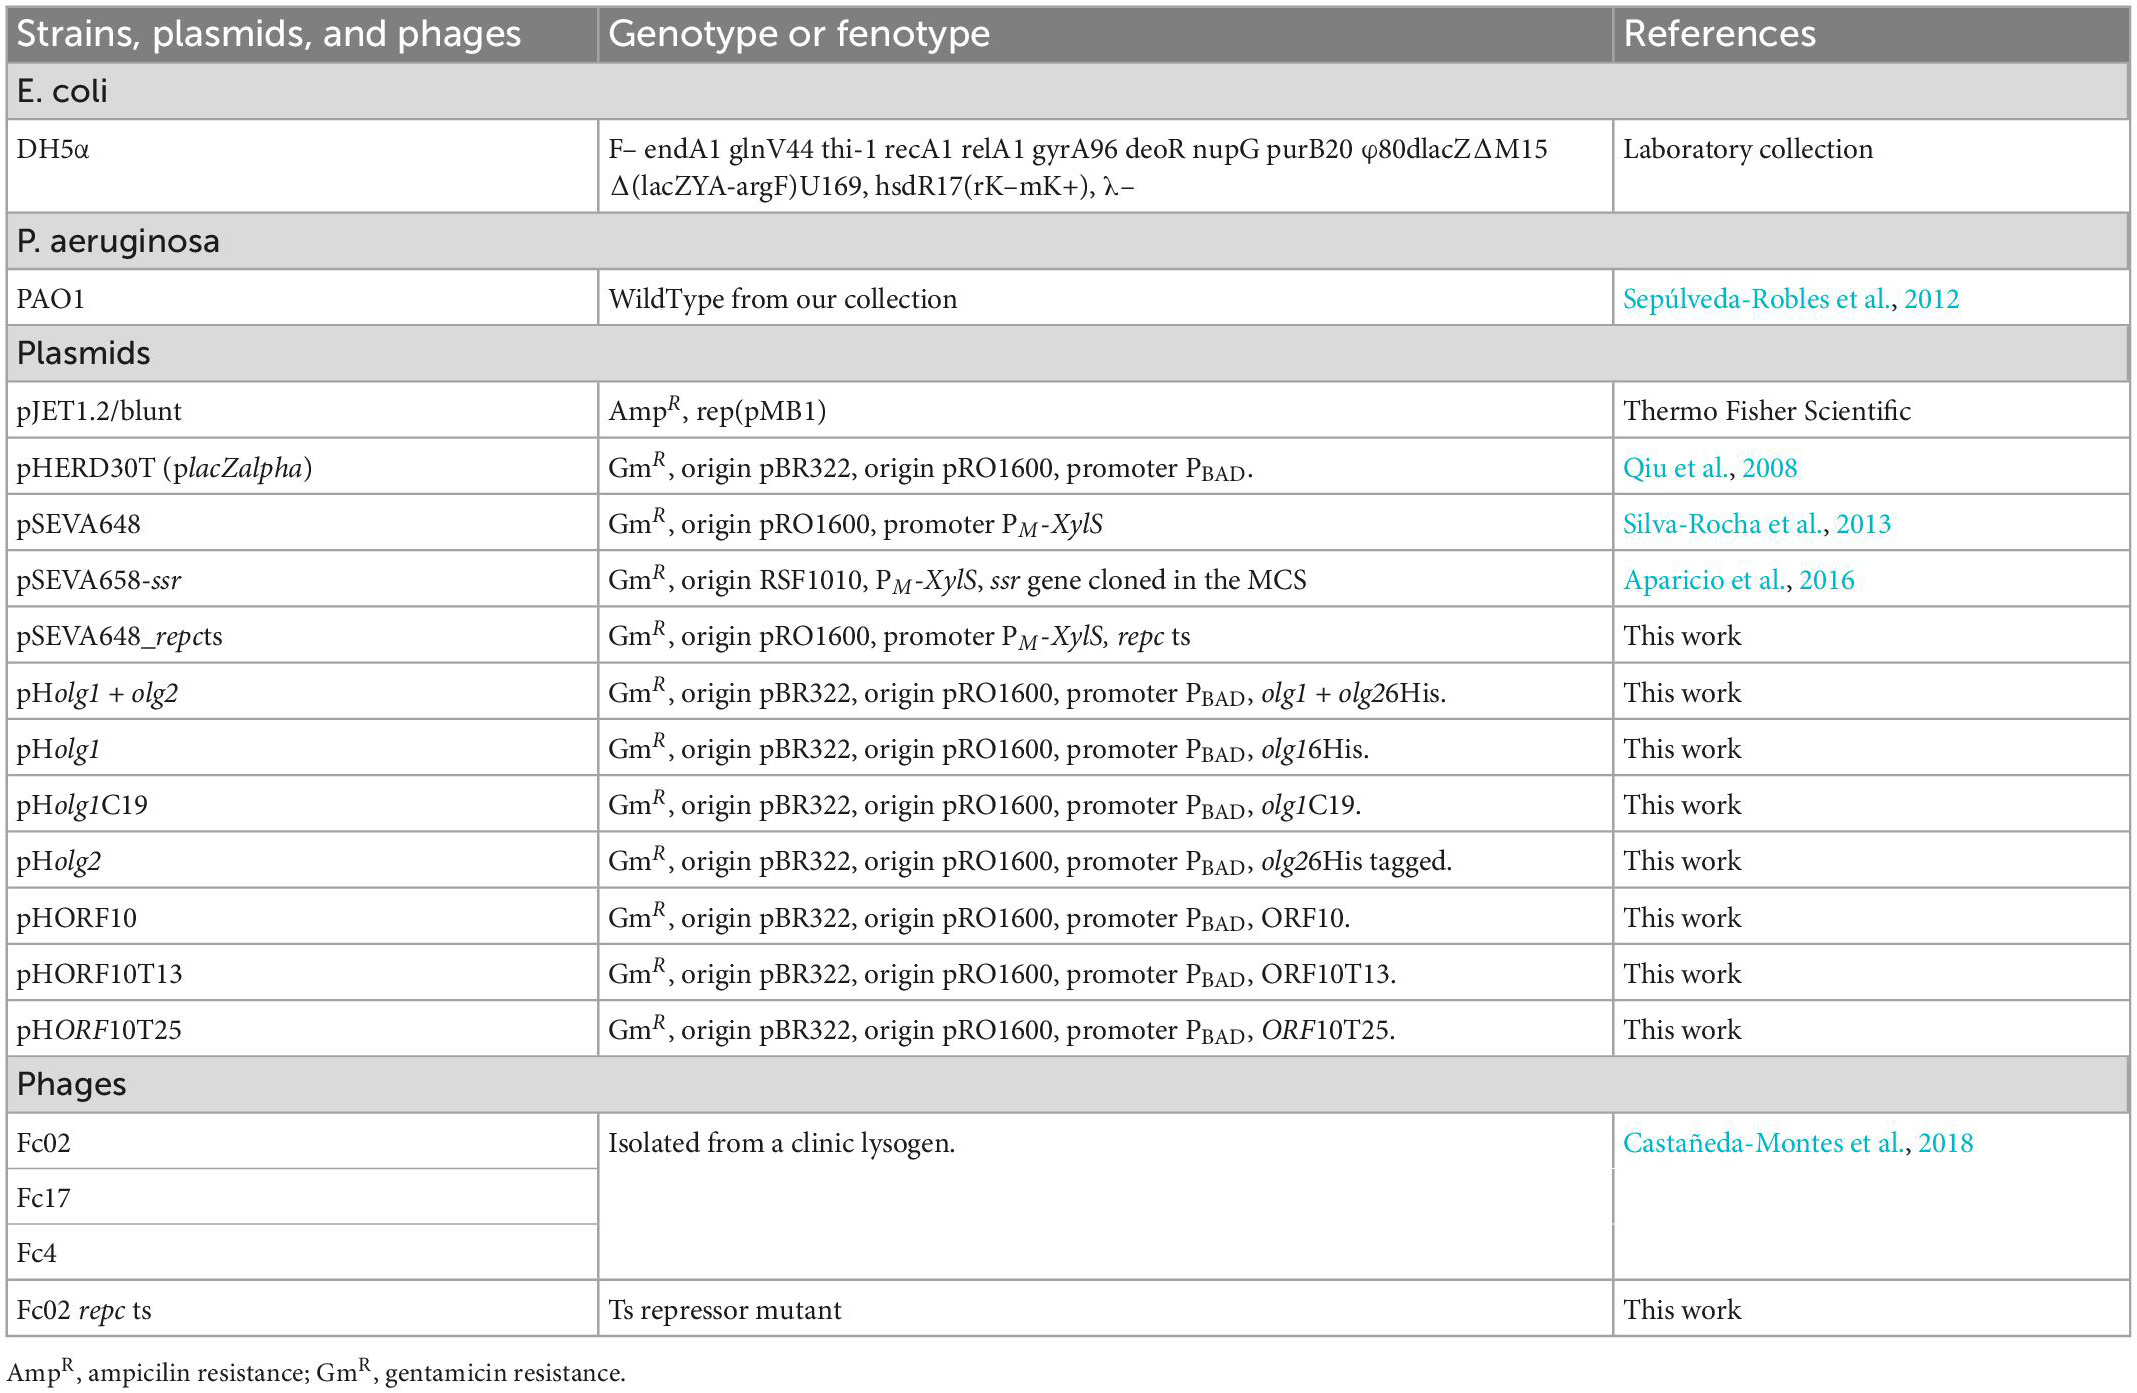Click the DH5α strain cell
Viewport: 2137px width, 1393px height.
point(302,166)
